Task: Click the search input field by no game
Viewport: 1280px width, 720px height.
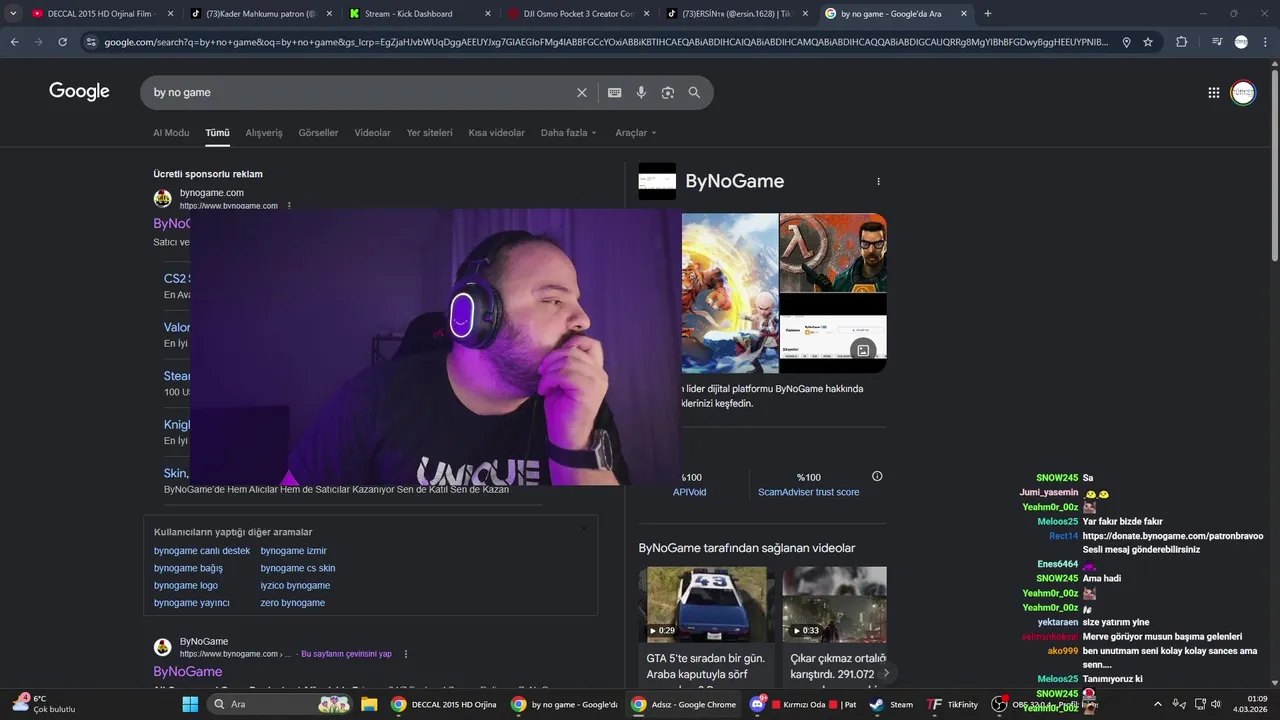Action: click(360, 92)
